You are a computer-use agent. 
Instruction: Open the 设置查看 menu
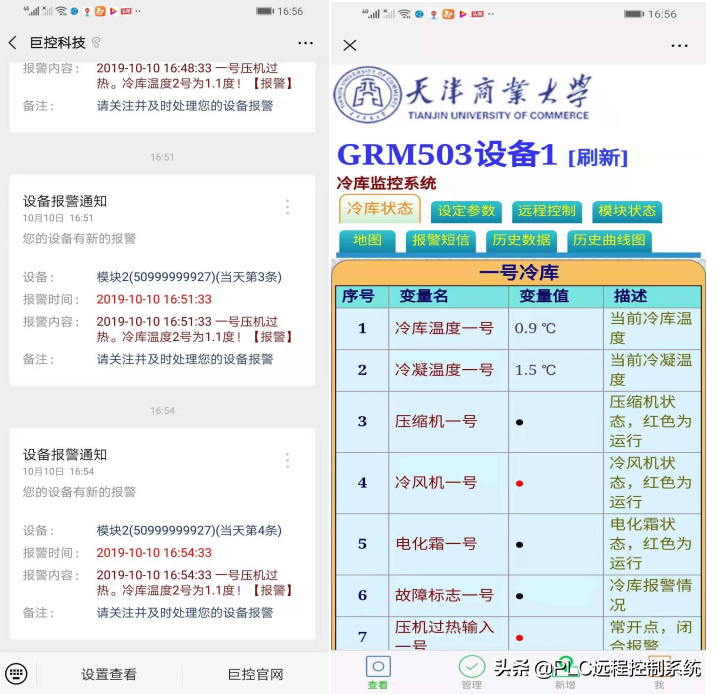pos(109,674)
